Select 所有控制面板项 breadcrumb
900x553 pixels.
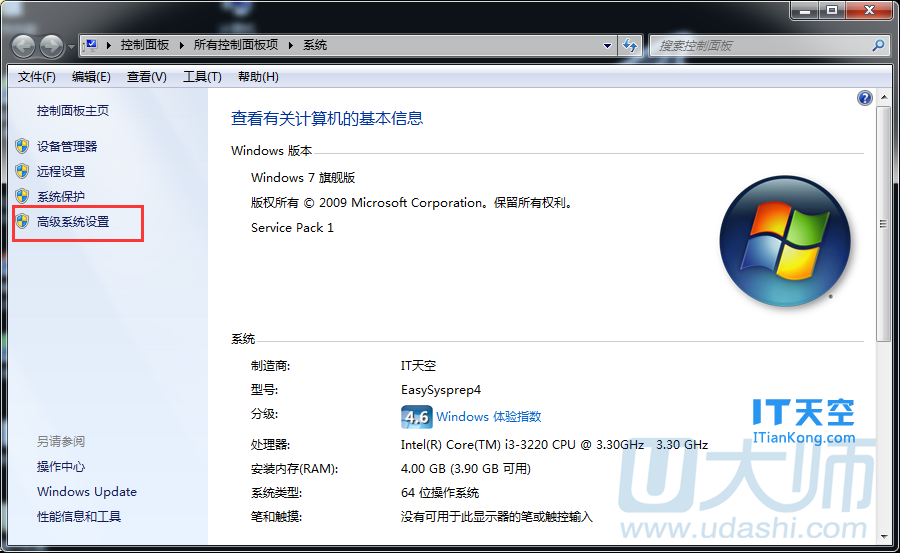236,45
